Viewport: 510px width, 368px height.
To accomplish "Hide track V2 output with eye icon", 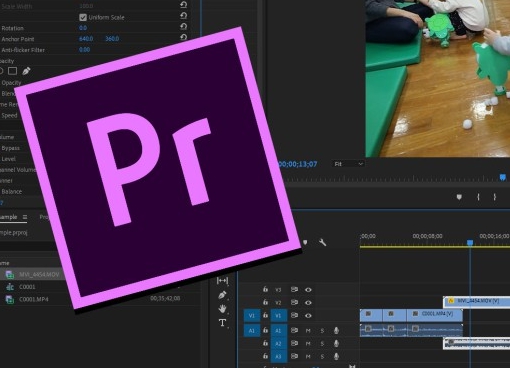I will click(x=308, y=303).
